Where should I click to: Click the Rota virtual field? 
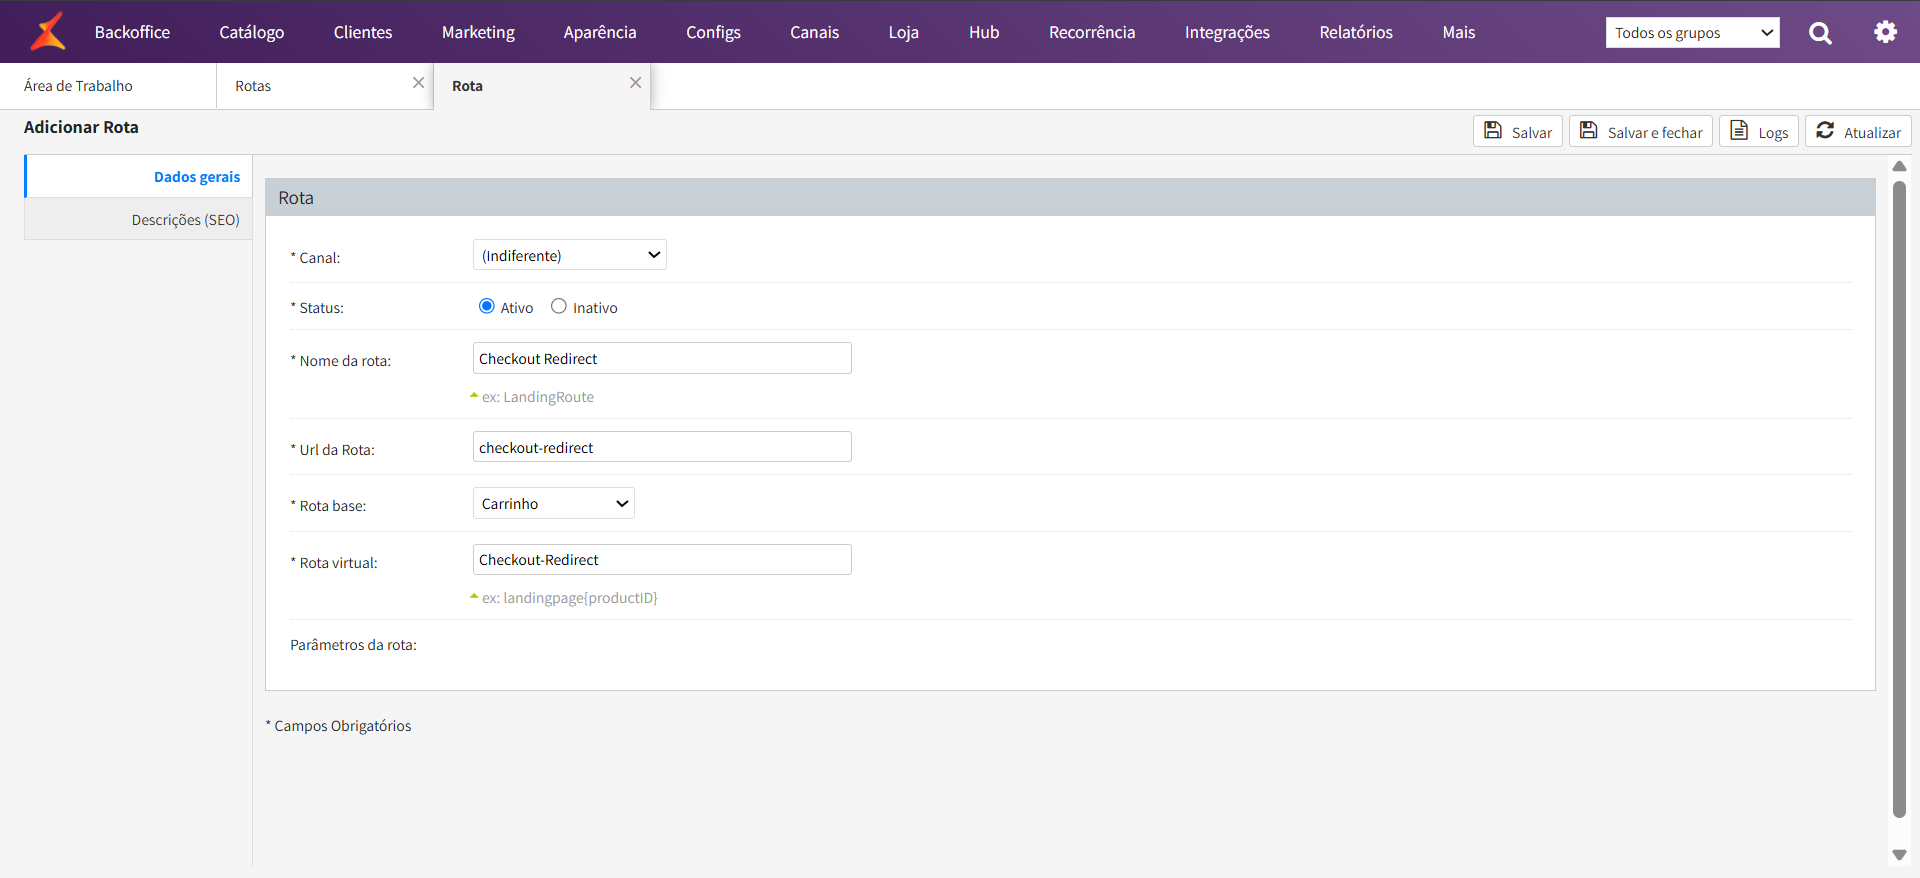tap(662, 559)
